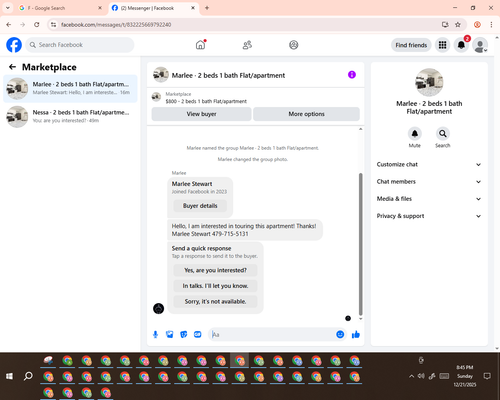Screen dimensions: 500x400
Task: Open the notifications bell with red badge
Action: (x=461, y=45)
